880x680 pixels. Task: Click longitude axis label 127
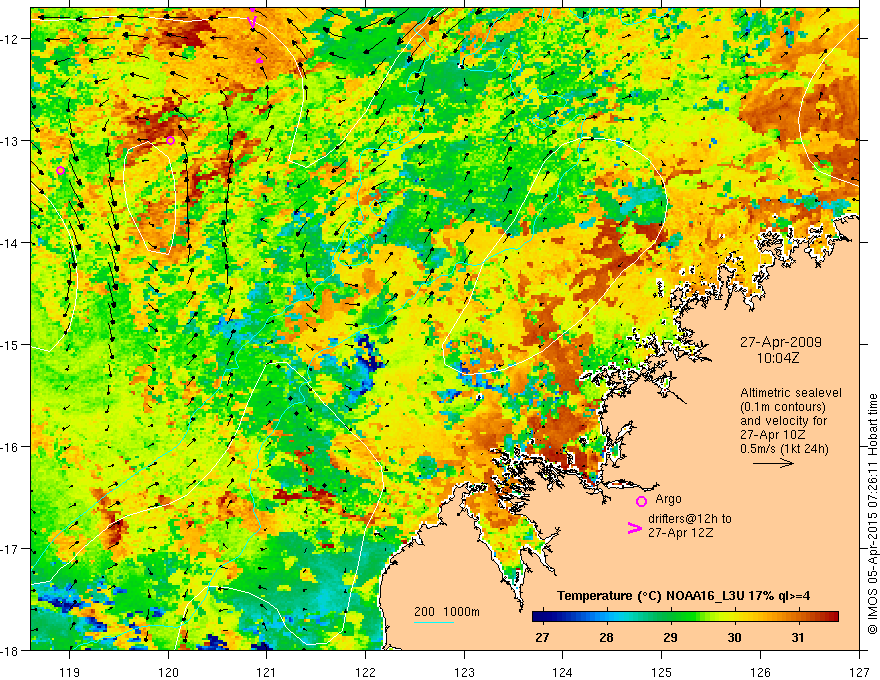tap(859, 672)
